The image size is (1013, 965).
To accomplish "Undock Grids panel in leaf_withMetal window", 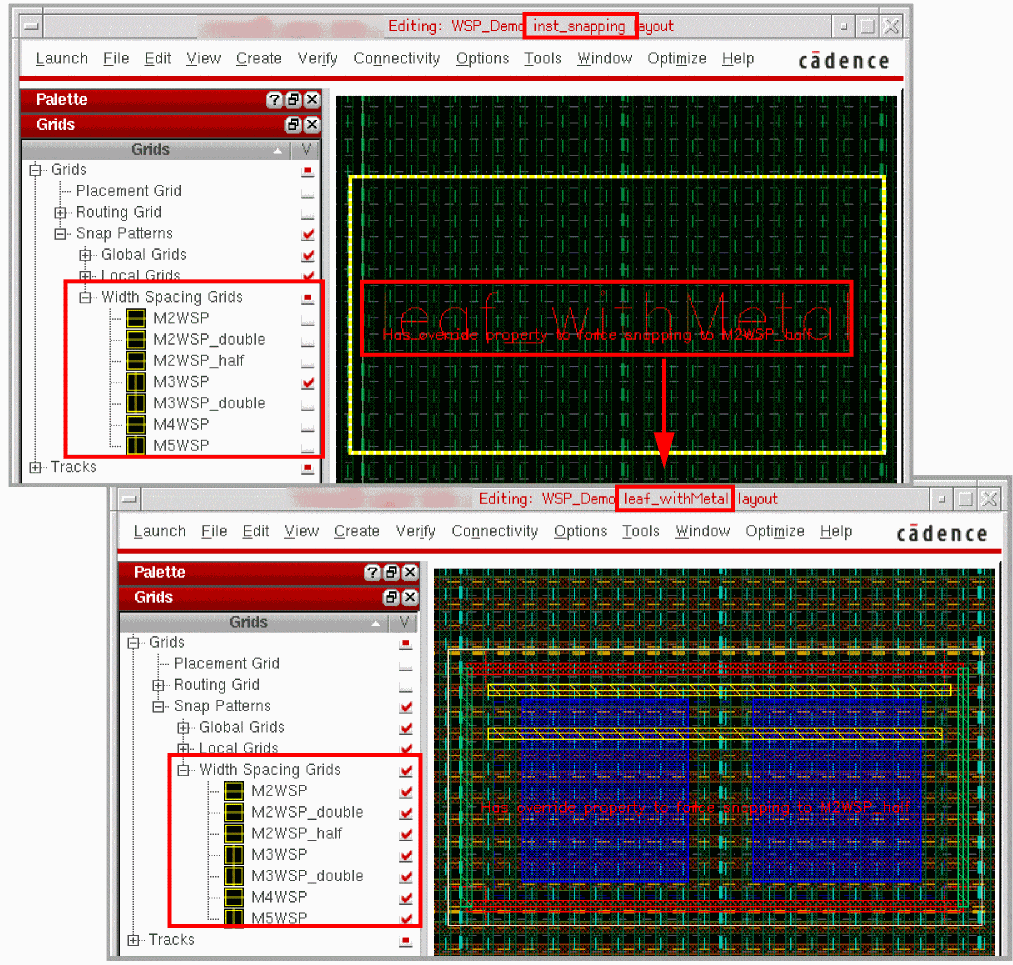I will point(392,597).
